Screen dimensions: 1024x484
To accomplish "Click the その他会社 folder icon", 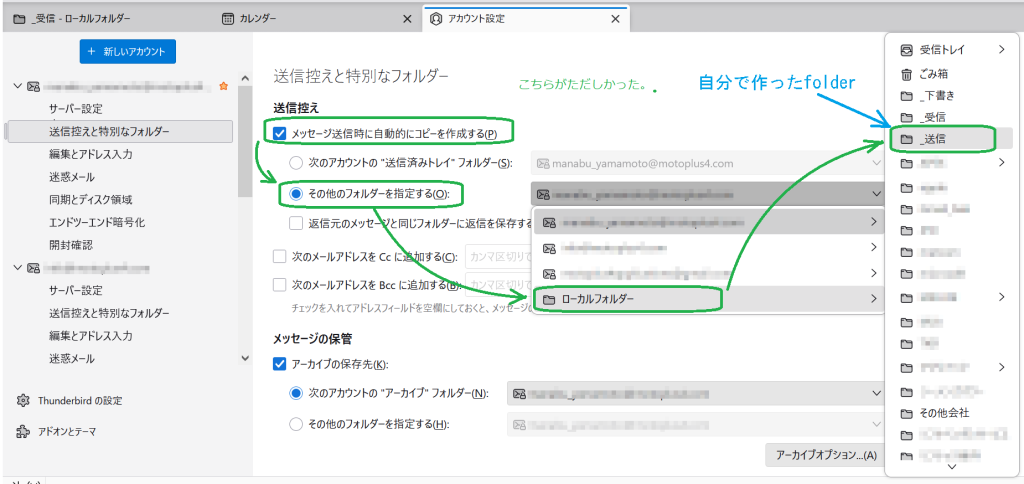I will (x=906, y=412).
